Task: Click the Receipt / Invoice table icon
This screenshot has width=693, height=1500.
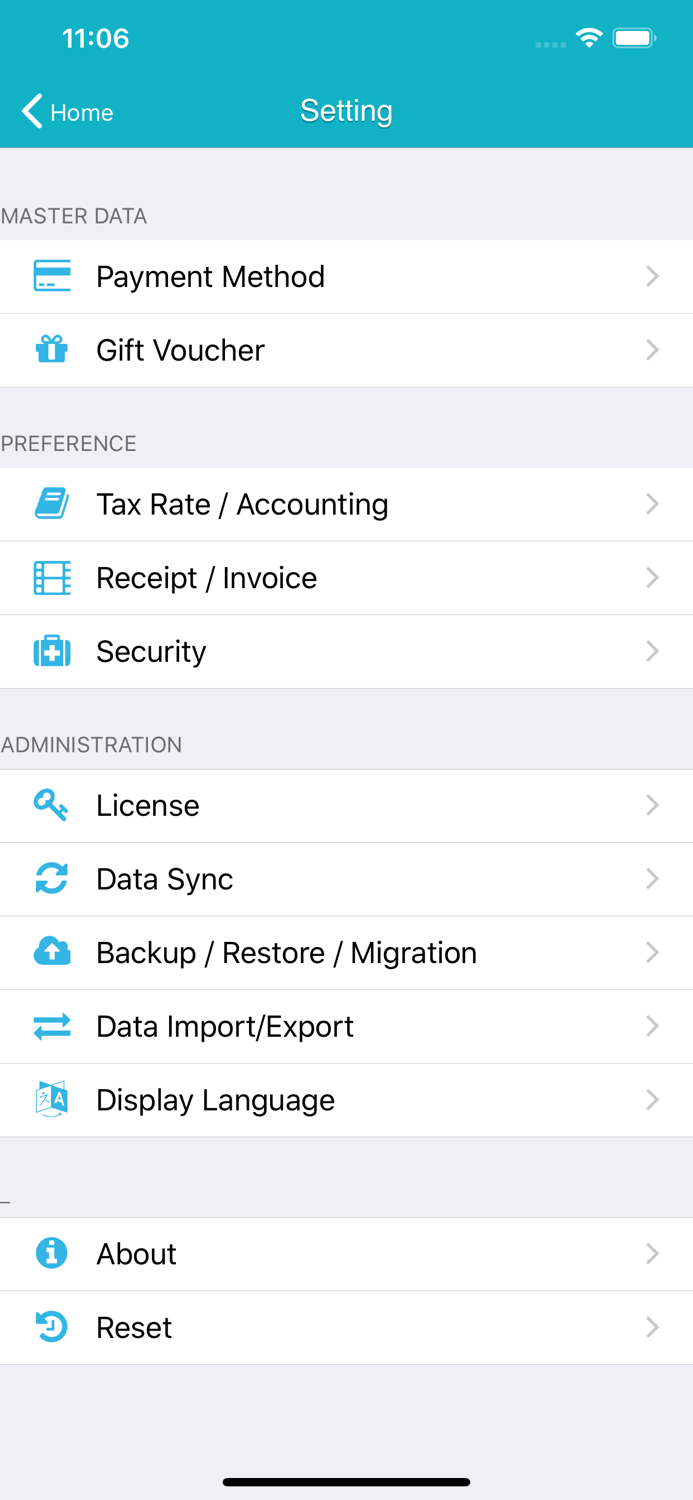Action: [x=51, y=578]
